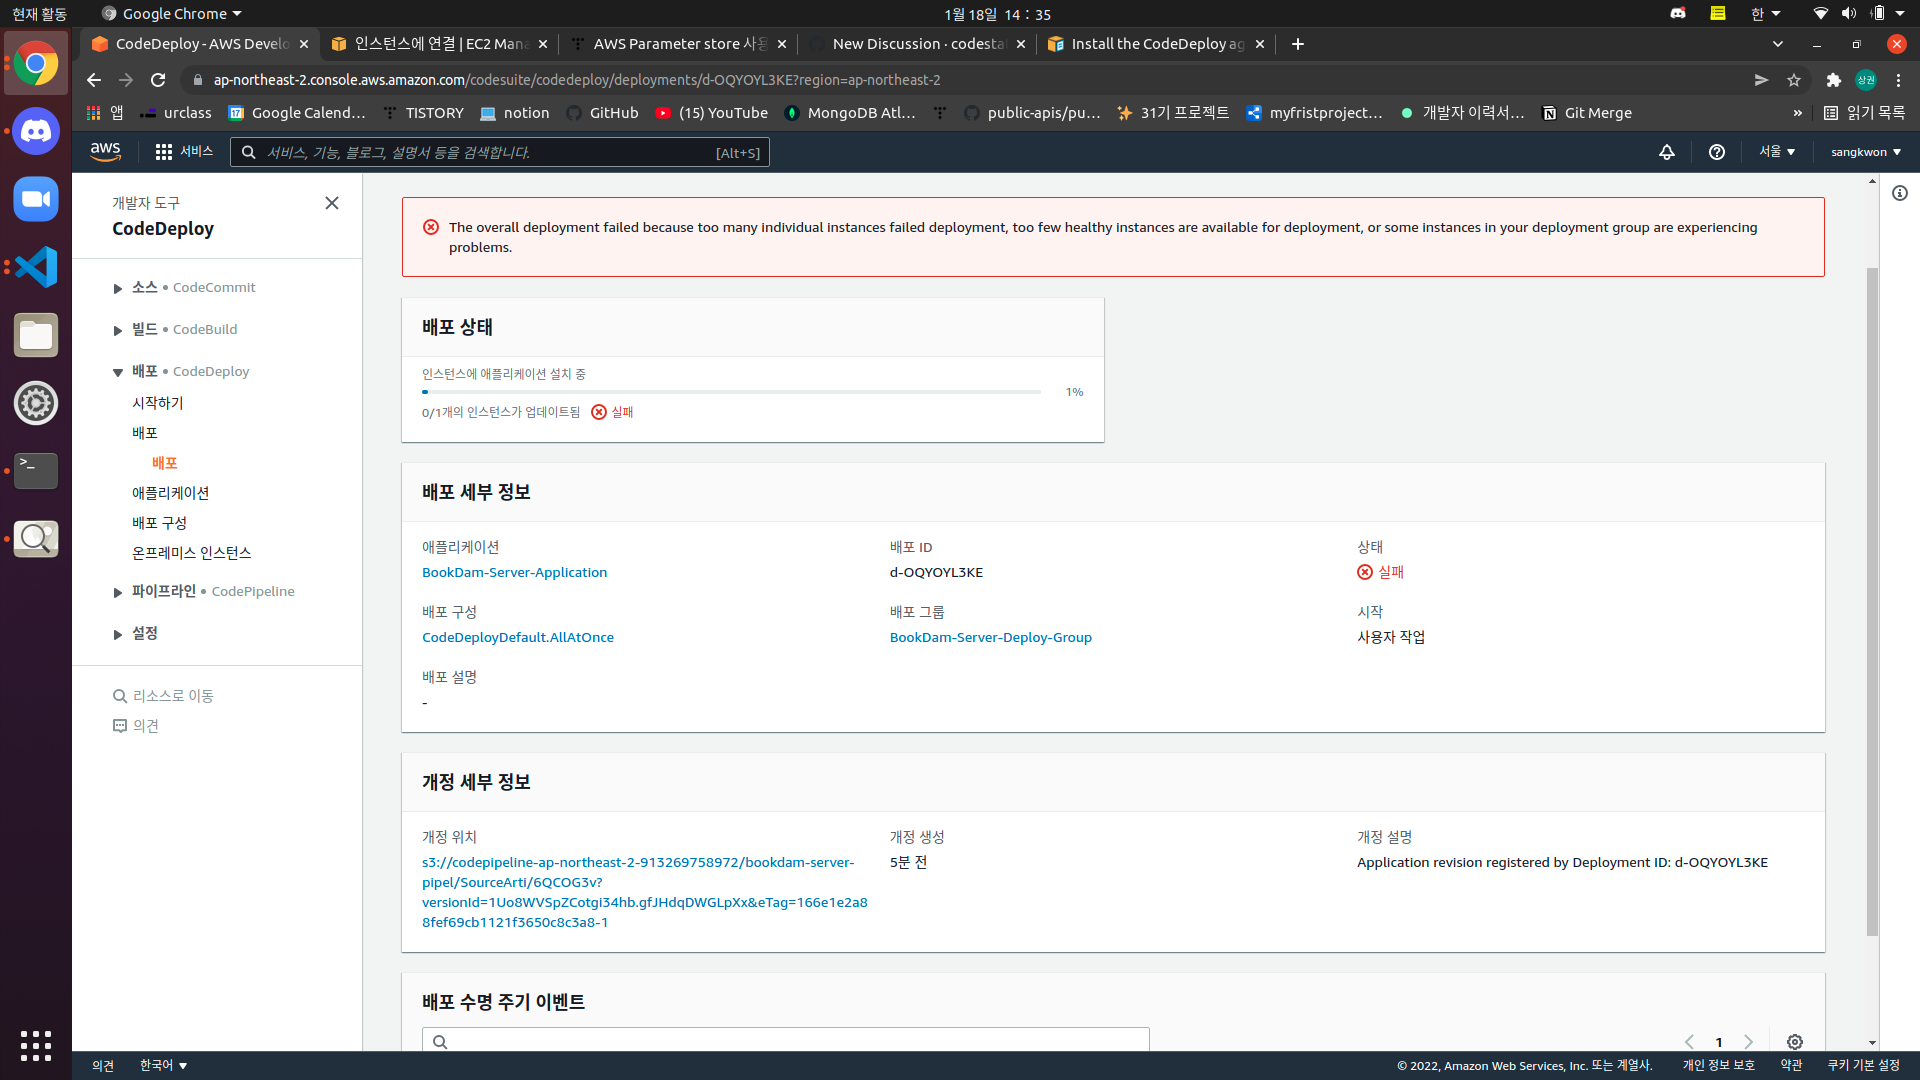Collapse the 배포 CodeDeploy section
The image size is (1920, 1080).
coord(118,372)
